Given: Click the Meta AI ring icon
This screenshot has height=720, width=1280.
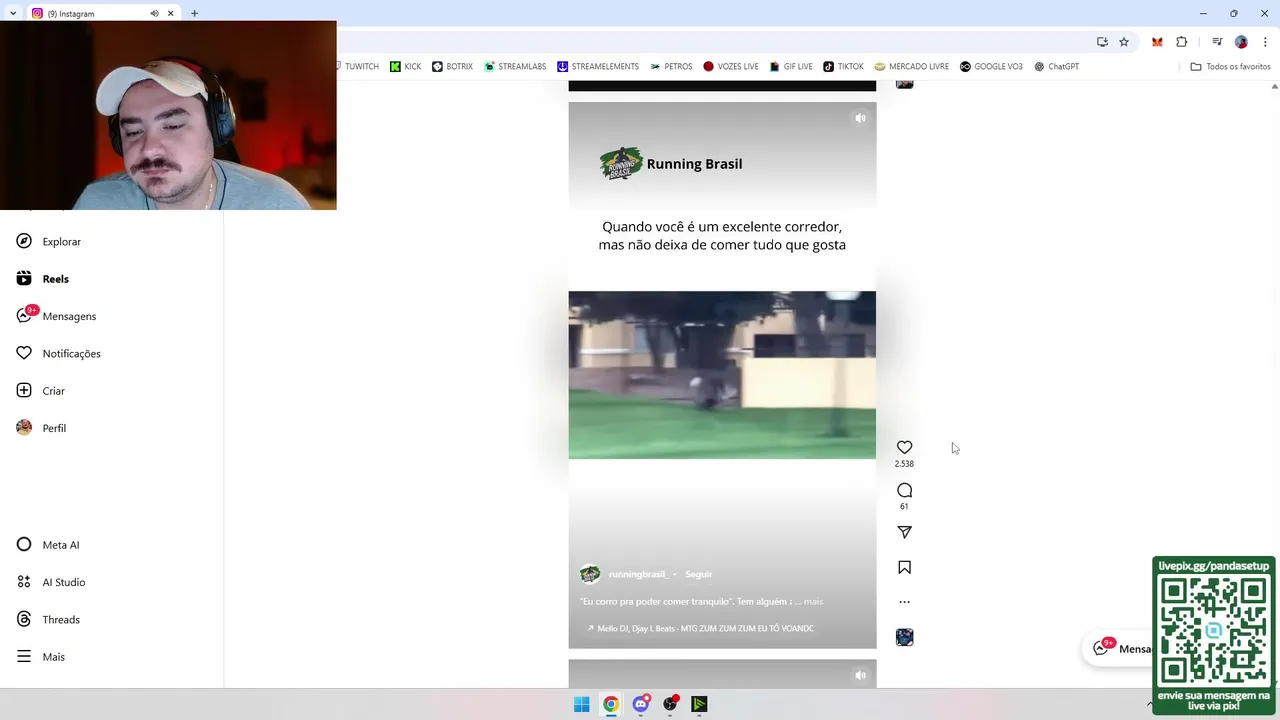Looking at the screenshot, I should (24, 544).
